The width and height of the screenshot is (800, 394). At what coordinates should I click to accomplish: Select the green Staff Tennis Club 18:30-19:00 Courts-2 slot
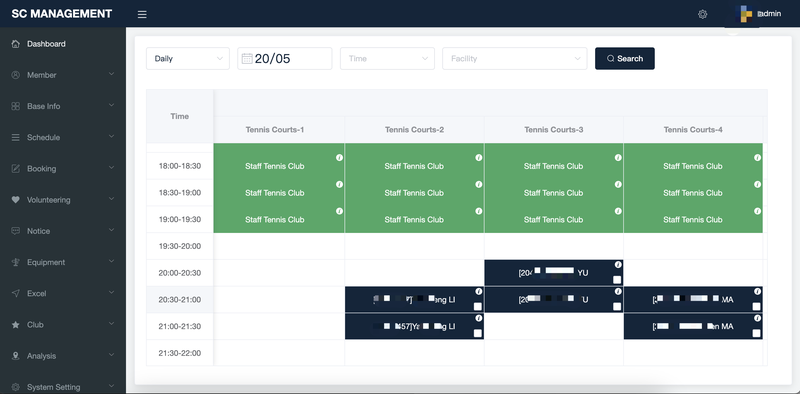414,193
